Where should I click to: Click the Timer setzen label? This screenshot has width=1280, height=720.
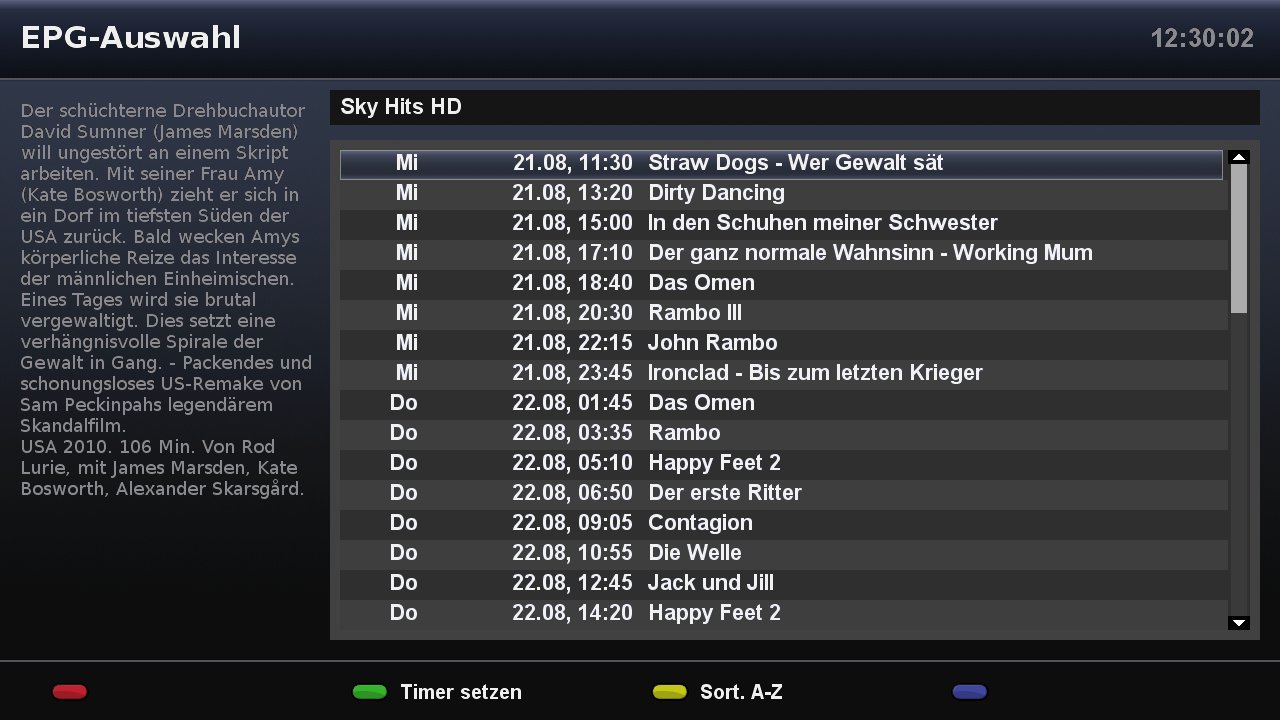tap(460, 692)
